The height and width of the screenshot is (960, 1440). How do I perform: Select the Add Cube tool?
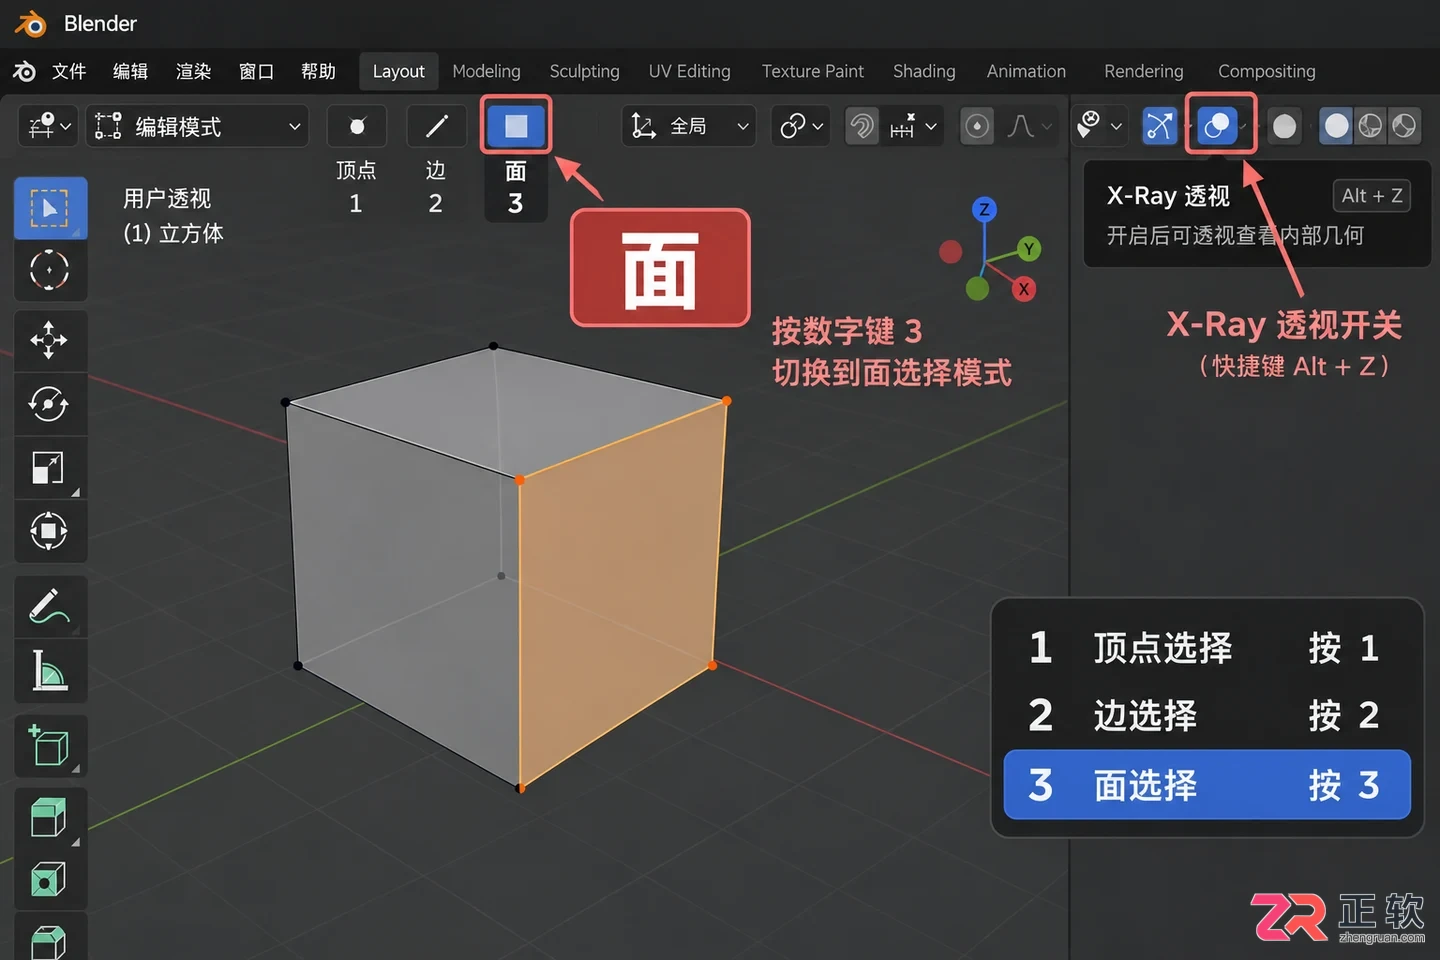point(50,745)
